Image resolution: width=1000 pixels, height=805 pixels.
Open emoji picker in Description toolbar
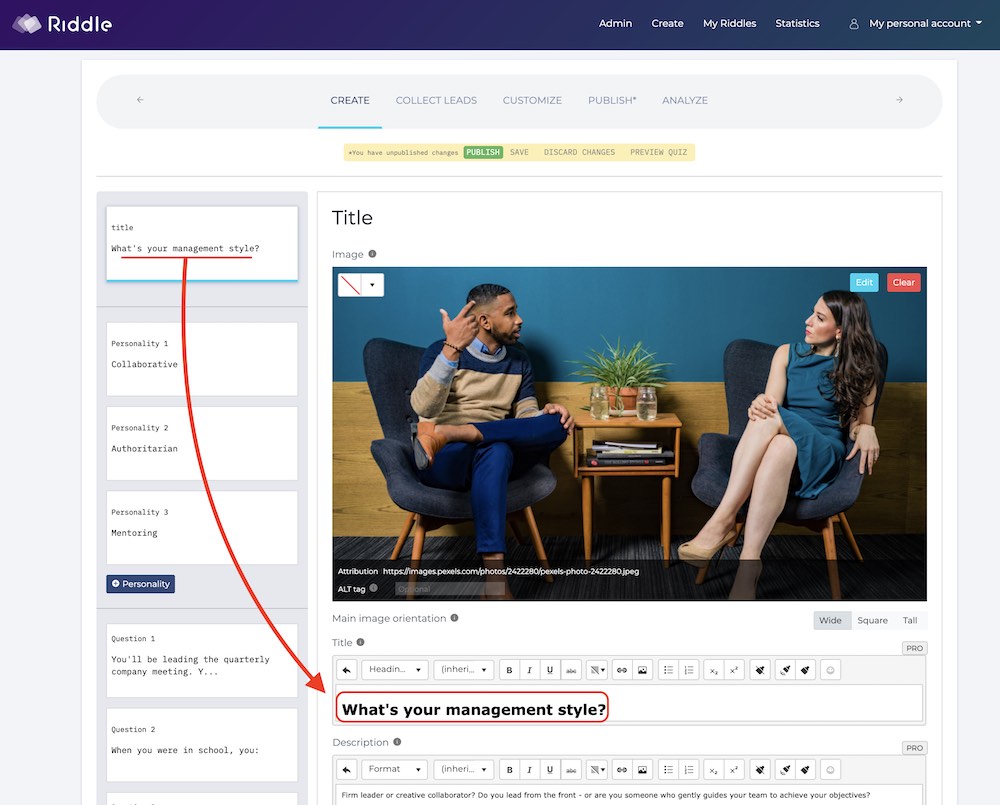tap(830, 769)
